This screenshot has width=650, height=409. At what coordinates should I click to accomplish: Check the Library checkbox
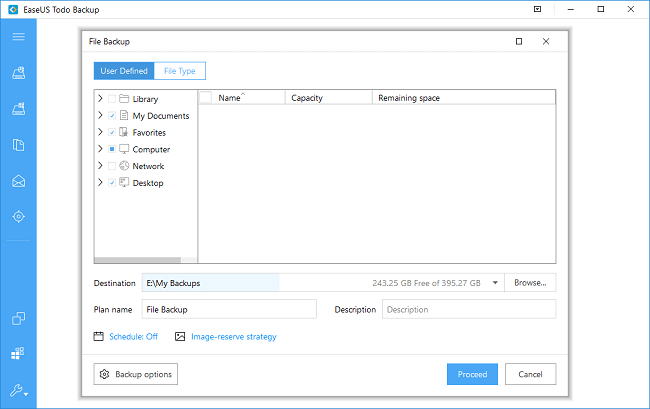click(111, 99)
